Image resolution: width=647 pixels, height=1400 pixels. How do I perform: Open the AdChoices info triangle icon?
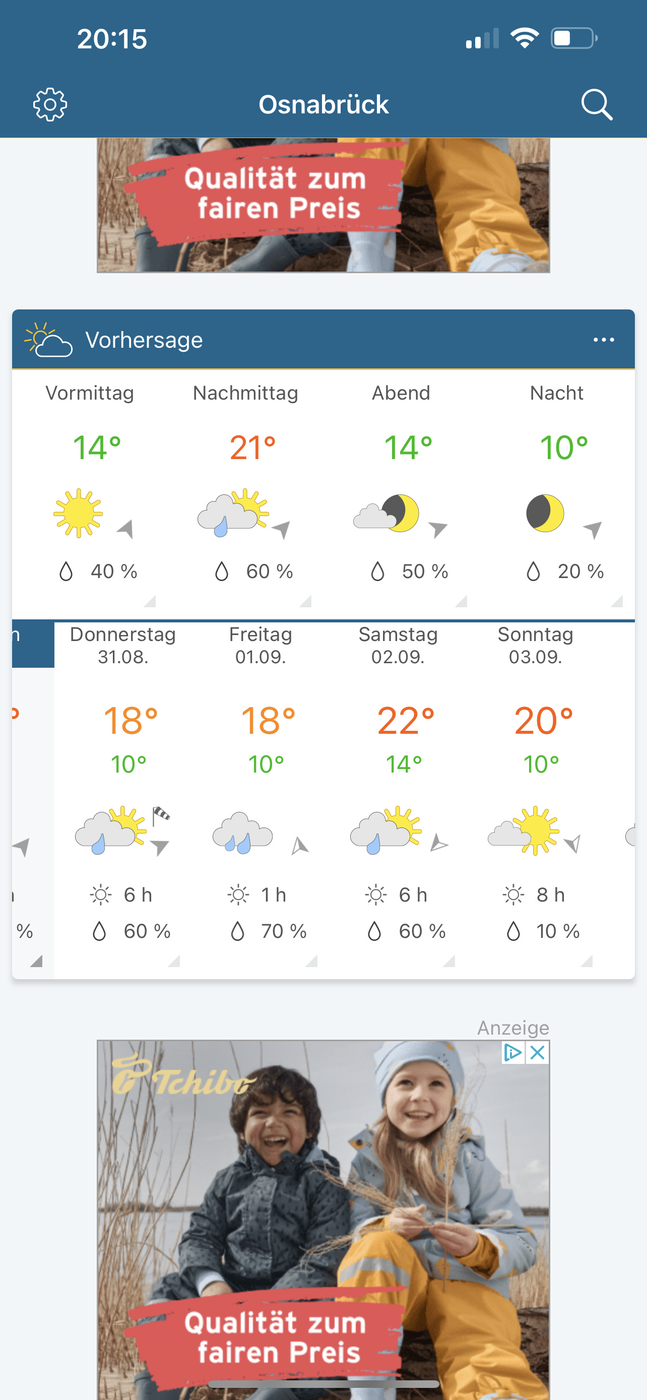point(513,1052)
